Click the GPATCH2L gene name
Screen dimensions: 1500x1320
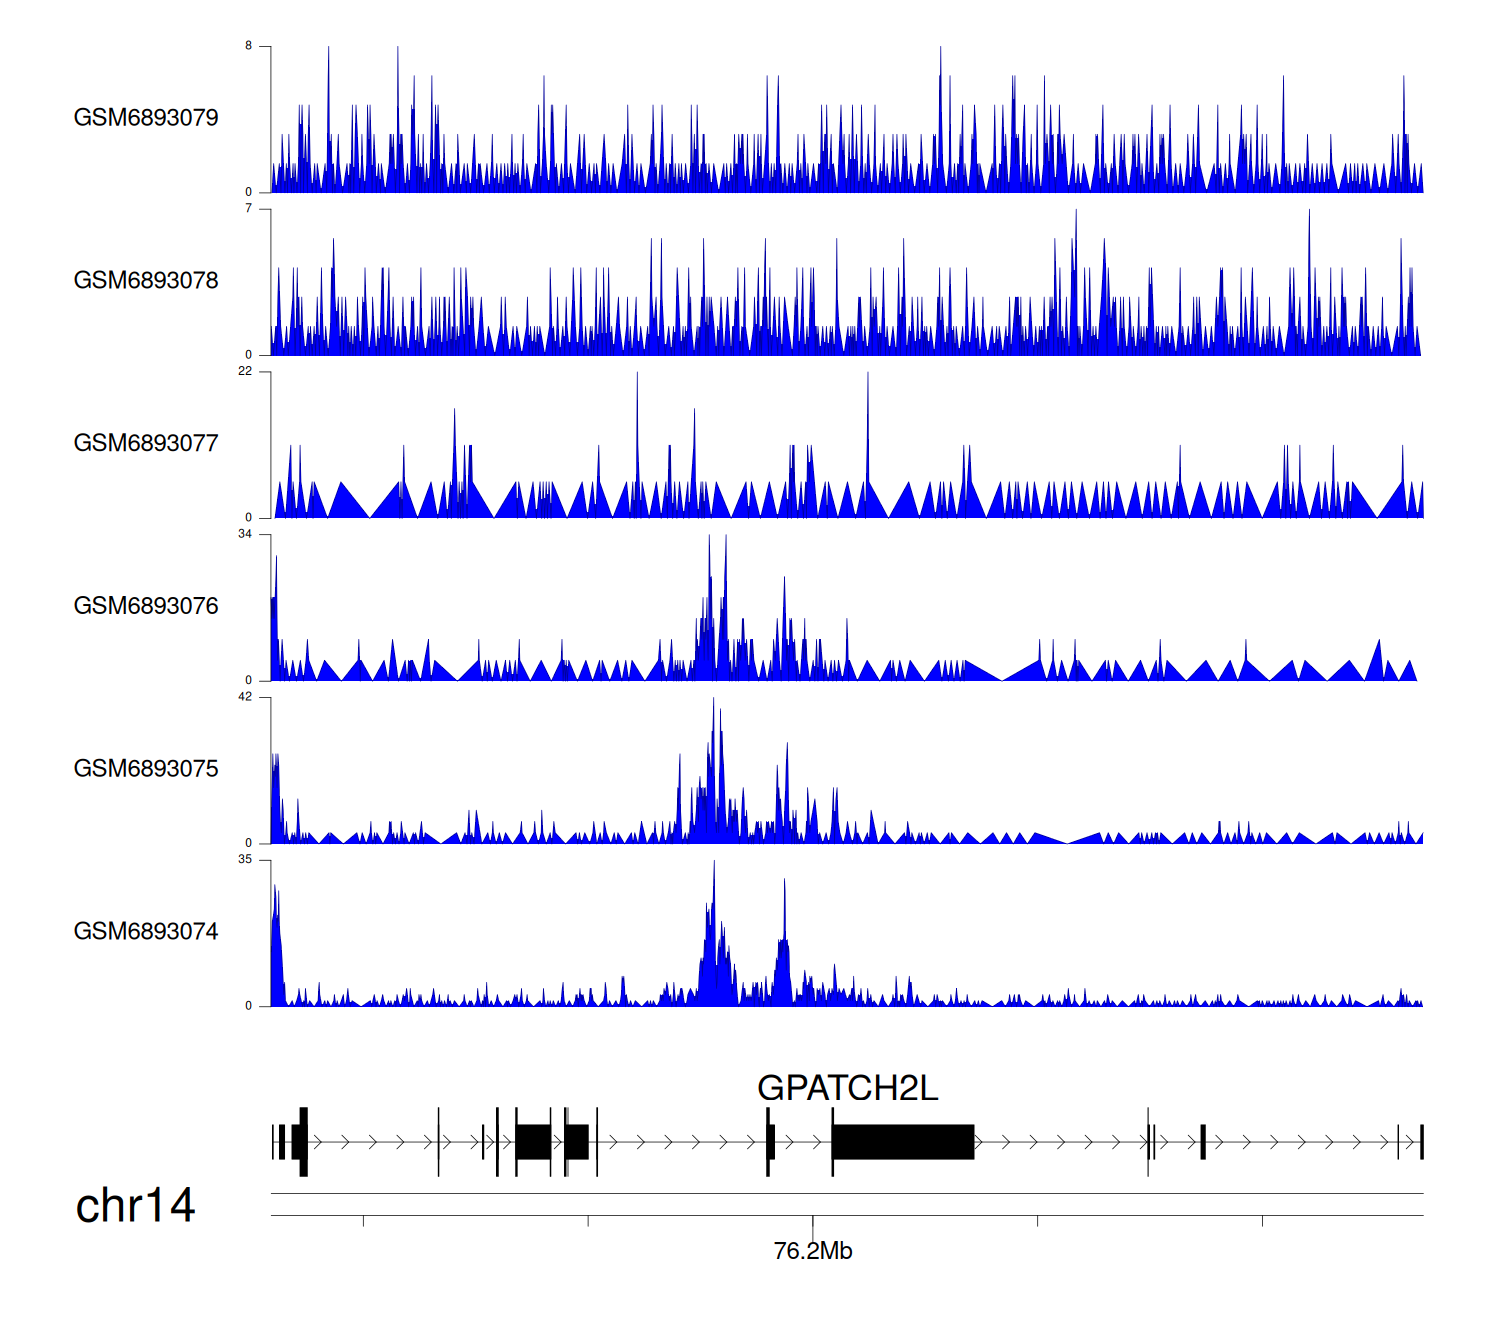pos(847,1088)
